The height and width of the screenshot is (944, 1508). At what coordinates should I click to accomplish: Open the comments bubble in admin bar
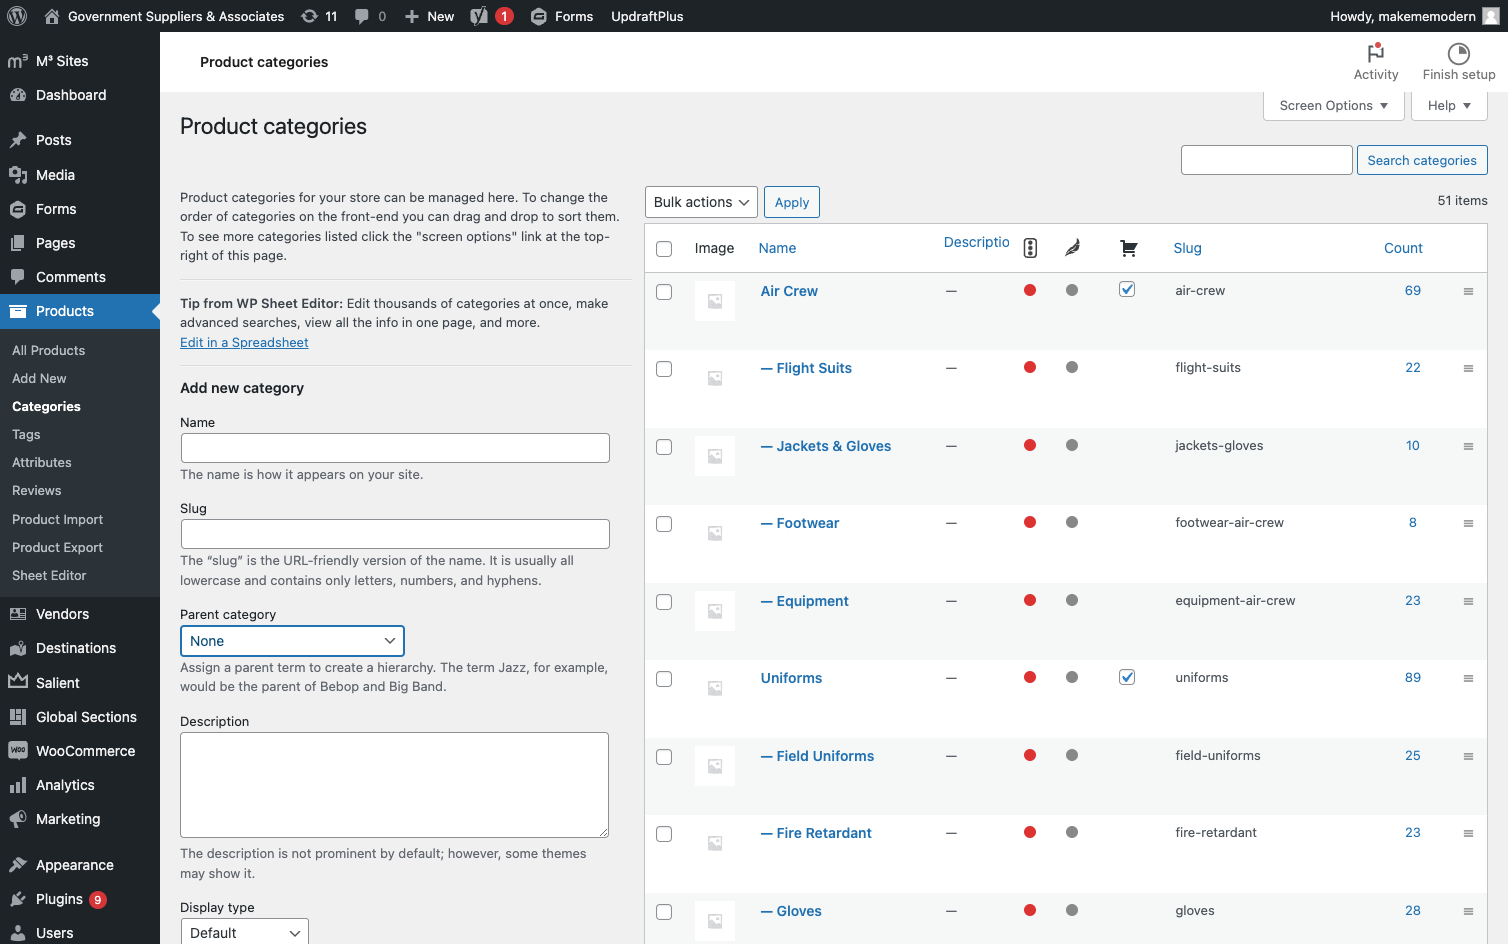(370, 16)
